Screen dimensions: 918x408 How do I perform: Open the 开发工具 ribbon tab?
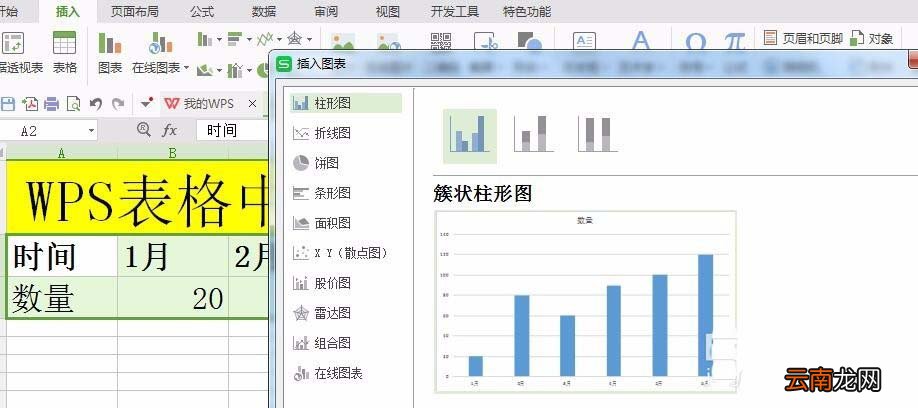tap(455, 11)
